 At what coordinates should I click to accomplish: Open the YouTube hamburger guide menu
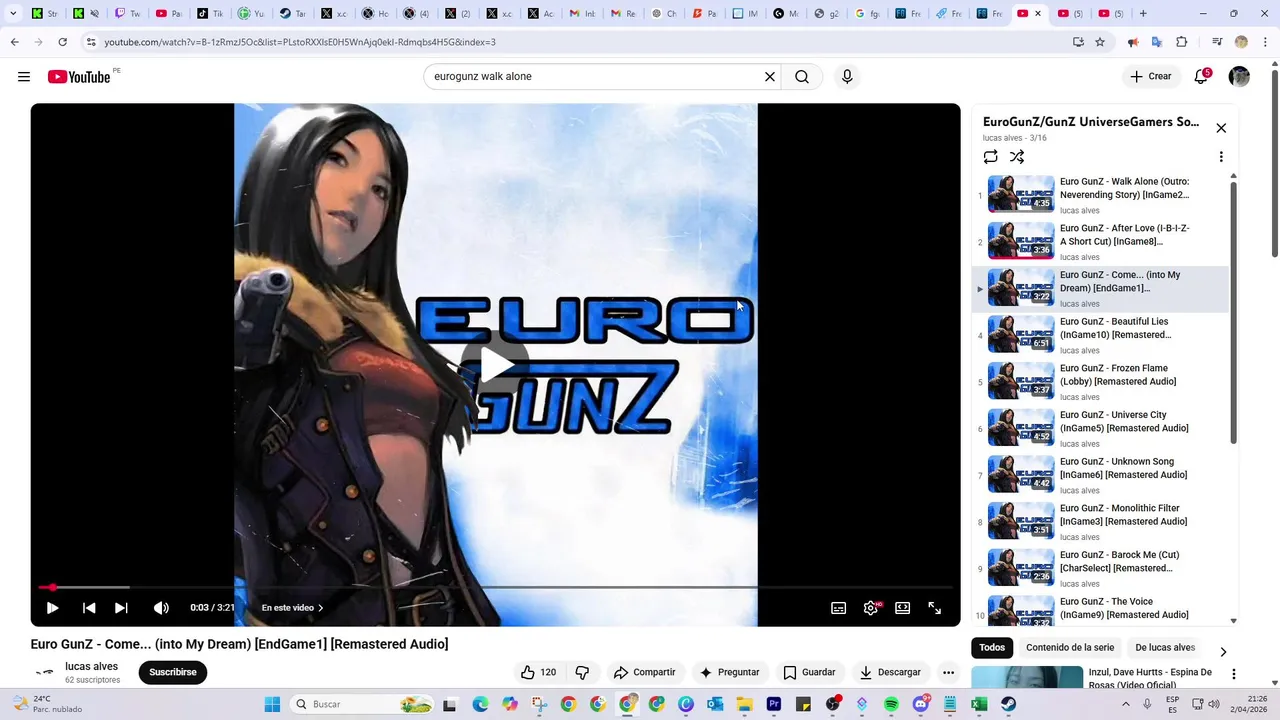pyautogui.click(x=24, y=77)
